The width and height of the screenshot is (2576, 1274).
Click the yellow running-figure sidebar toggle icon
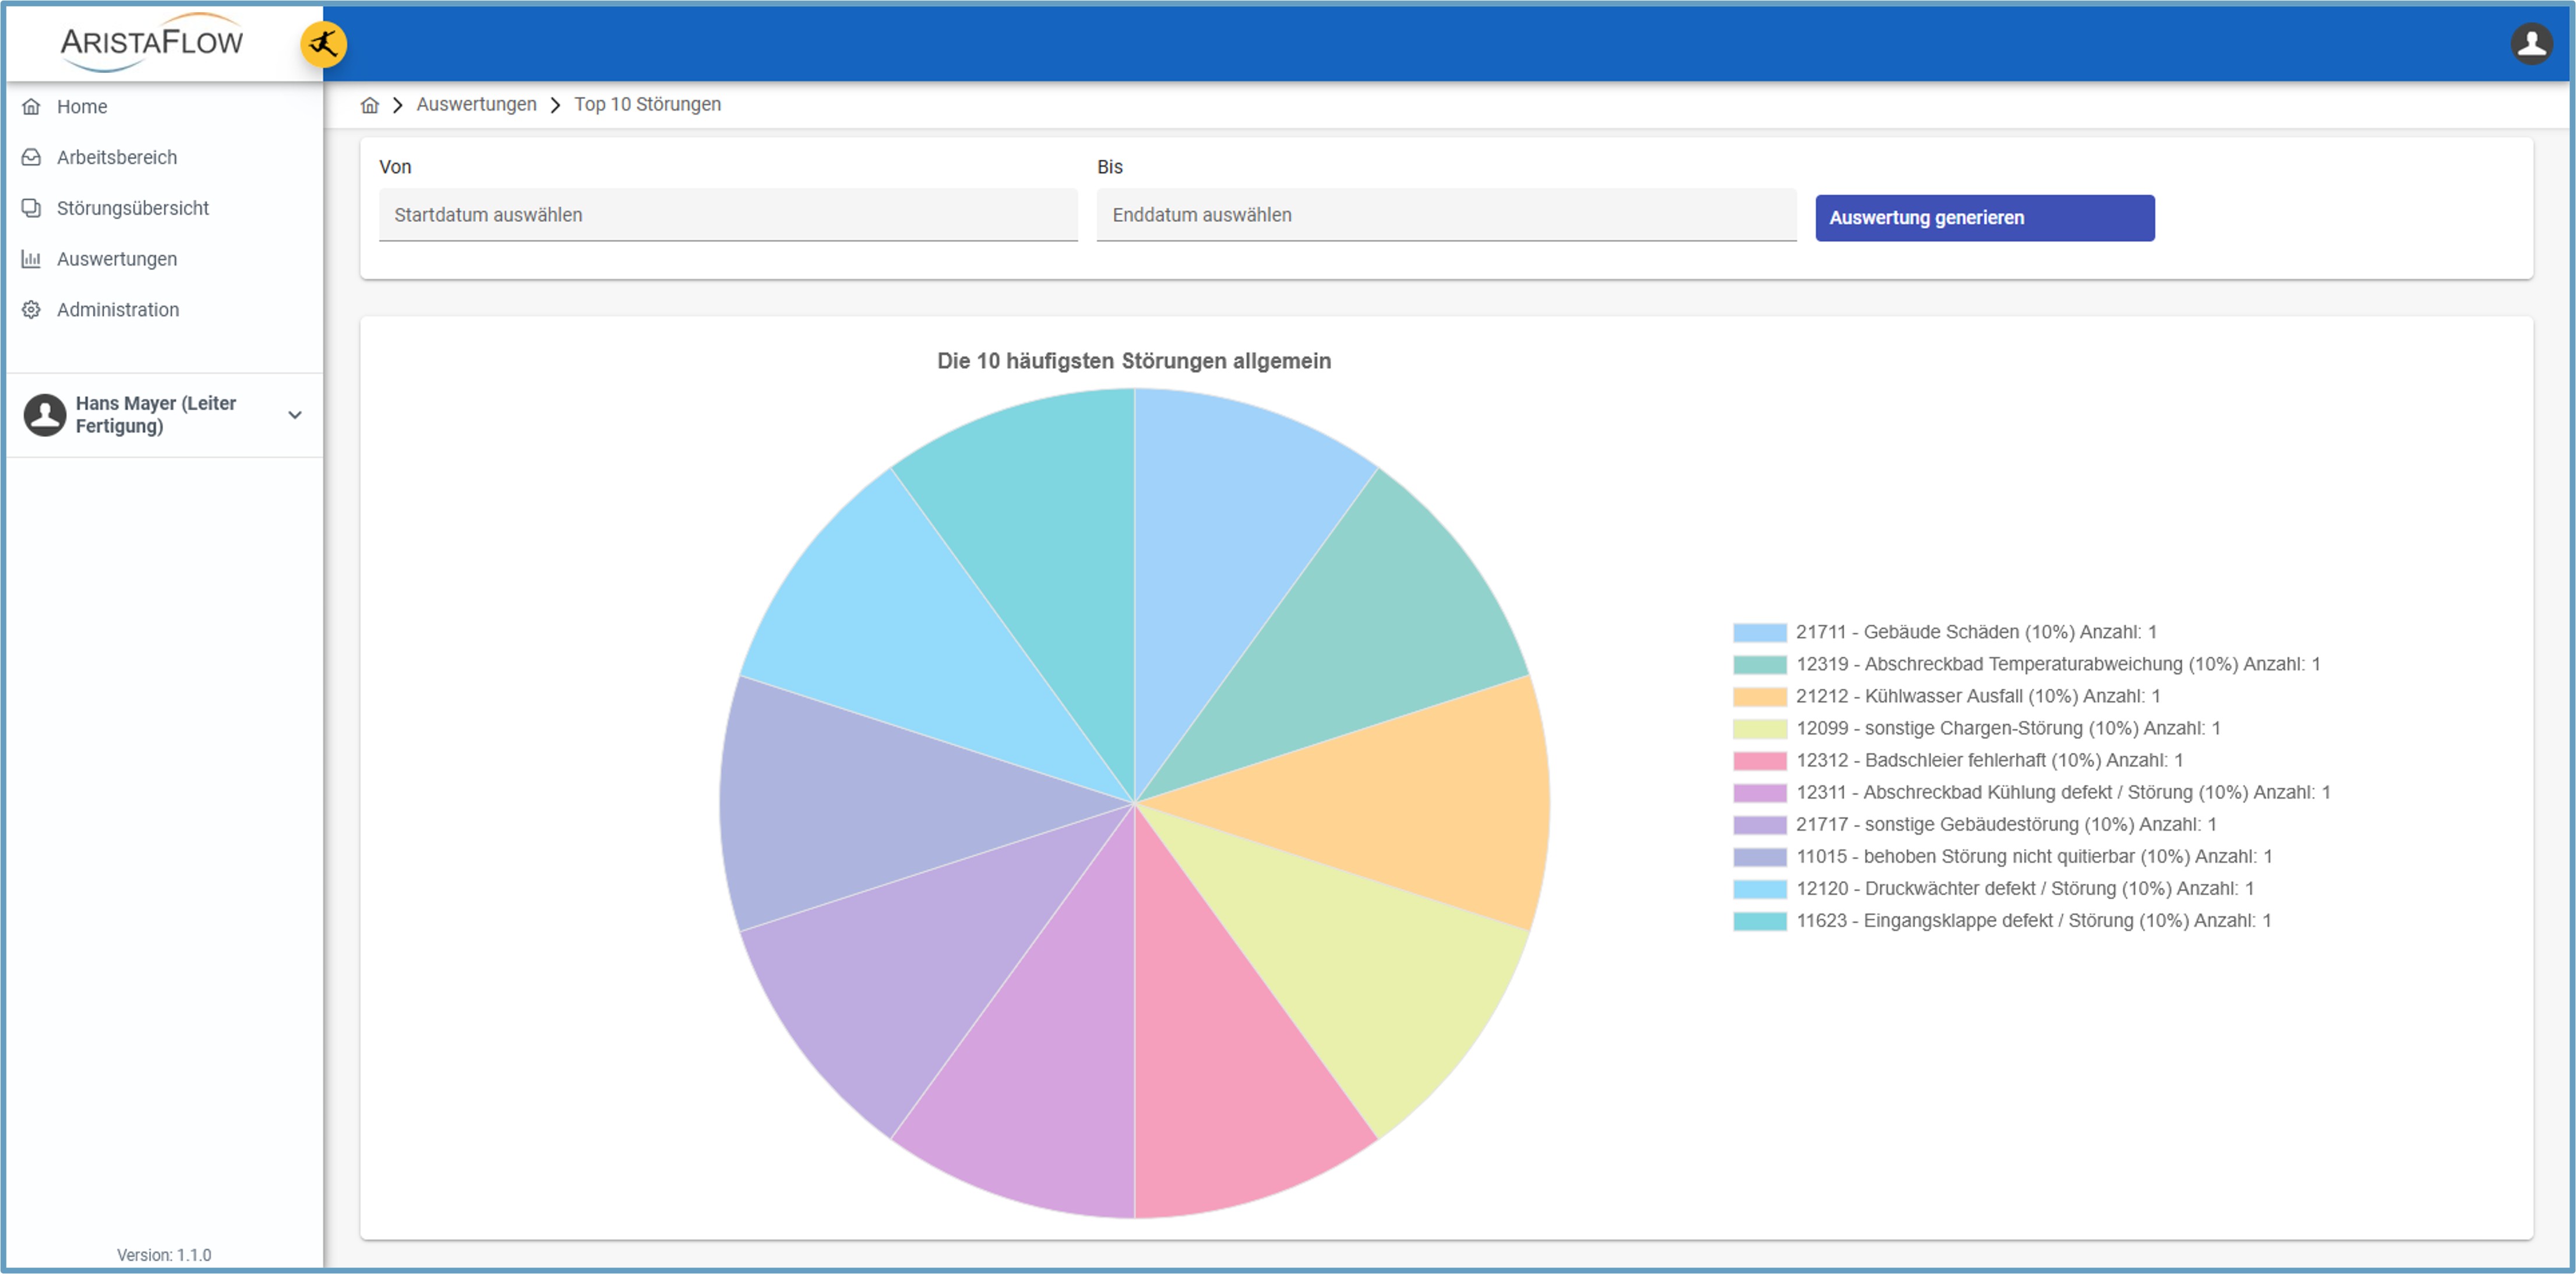tap(323, 44)
